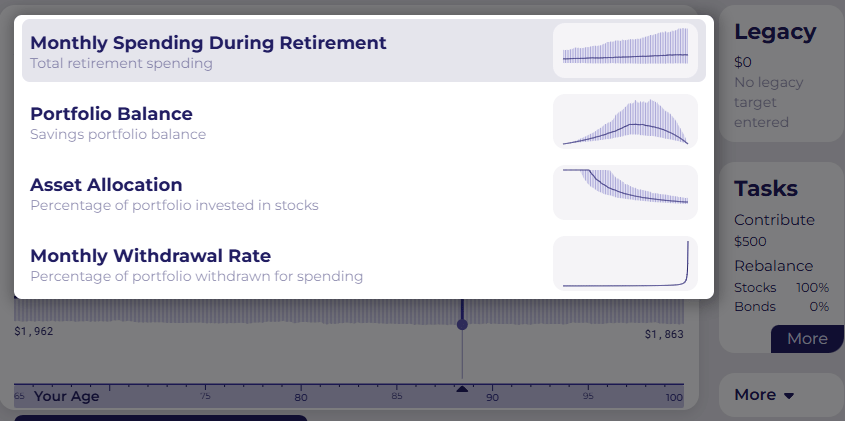The width and height of the screenshot is (845, 421).
Task: Click the Asset Allocation mini chart icon
Action: tap(625, 193)
